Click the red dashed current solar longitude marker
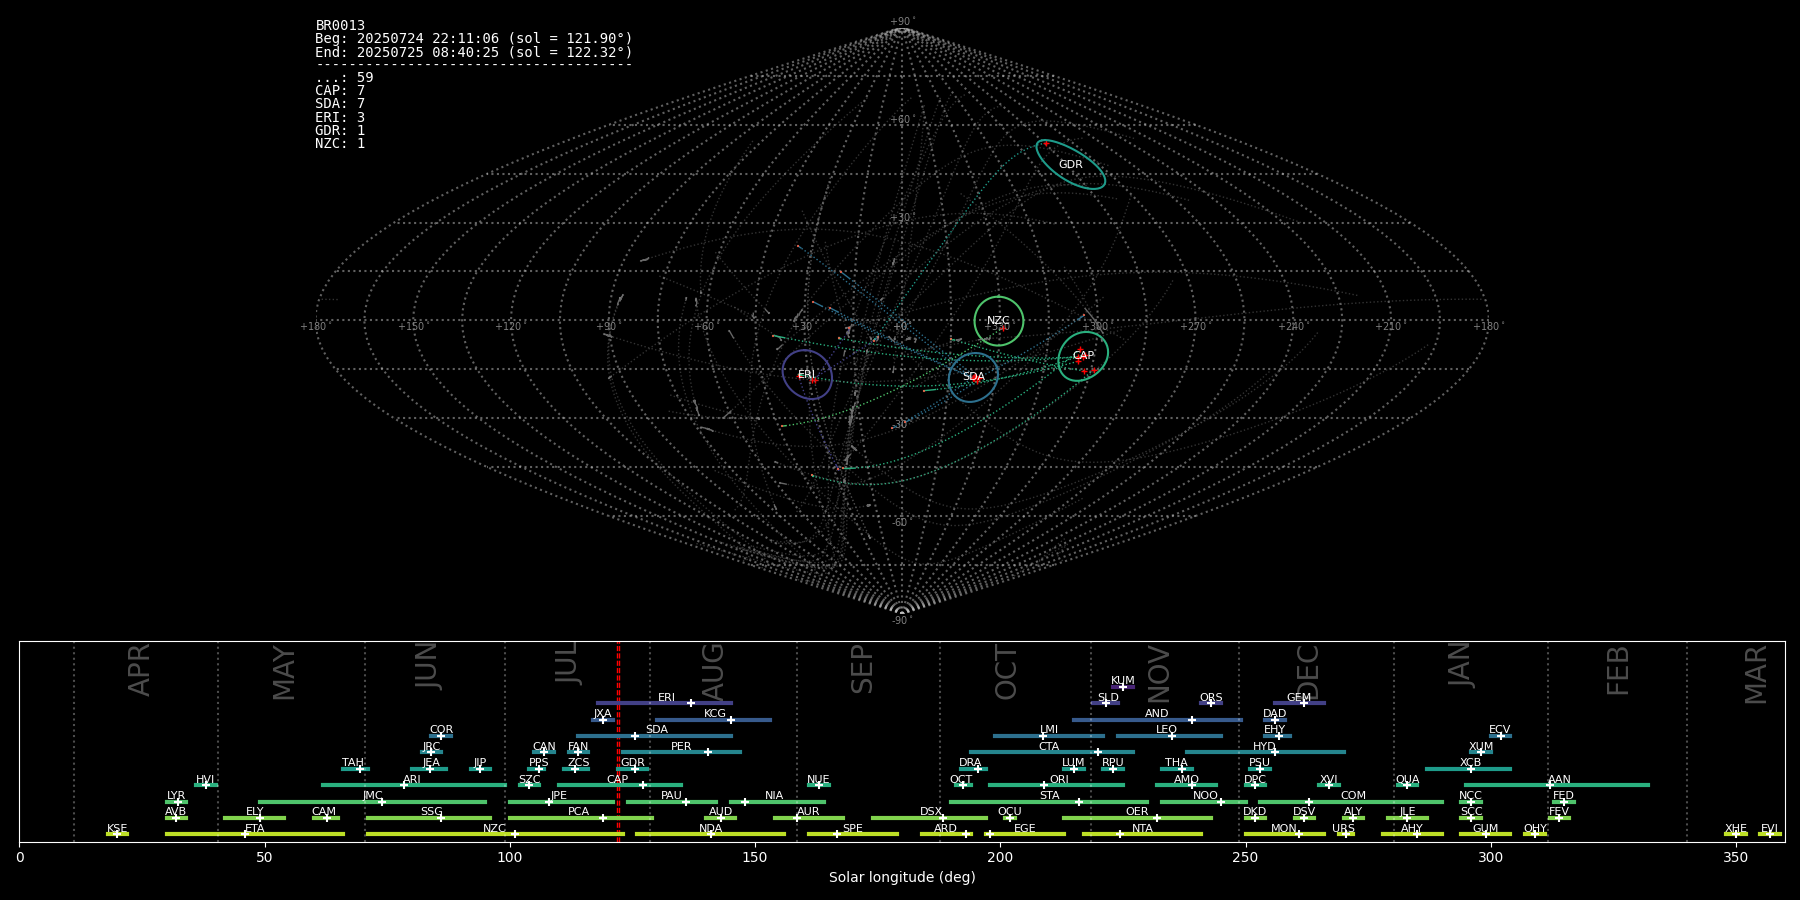Screen dimensions: 1800x900 point(618,741)
